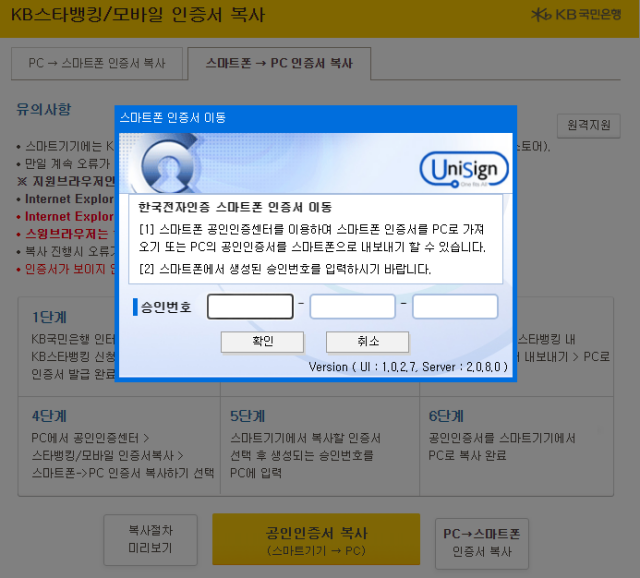Click 한국전자인증 스마트폰 인증서 이동 heading
Screen dimensions: 640x578
235,207
